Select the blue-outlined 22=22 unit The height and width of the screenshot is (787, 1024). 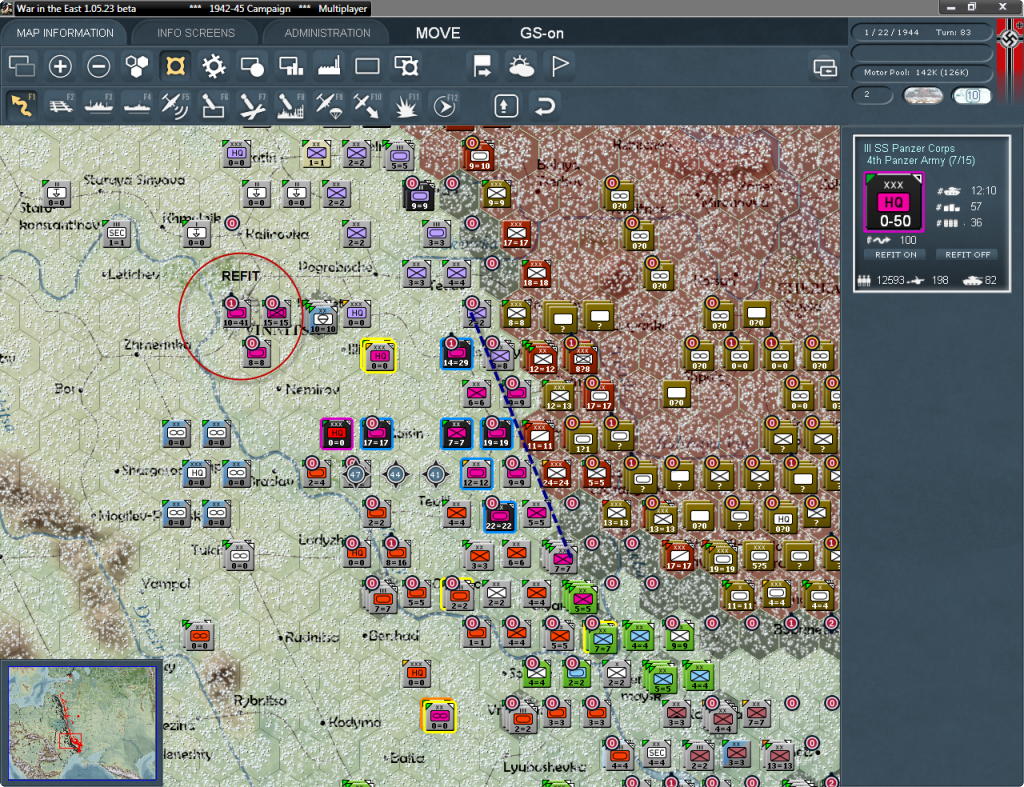click(x=499, y=516)
